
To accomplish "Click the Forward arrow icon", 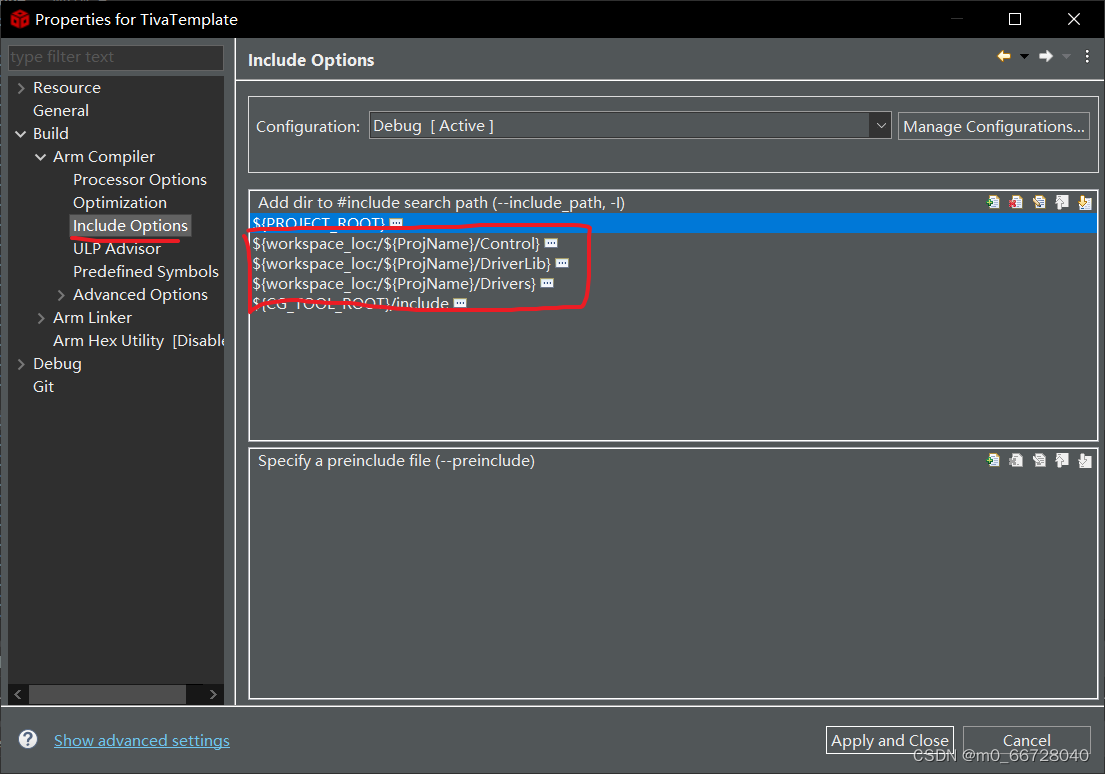I will pyautogui.click(x=1046, y=56).
